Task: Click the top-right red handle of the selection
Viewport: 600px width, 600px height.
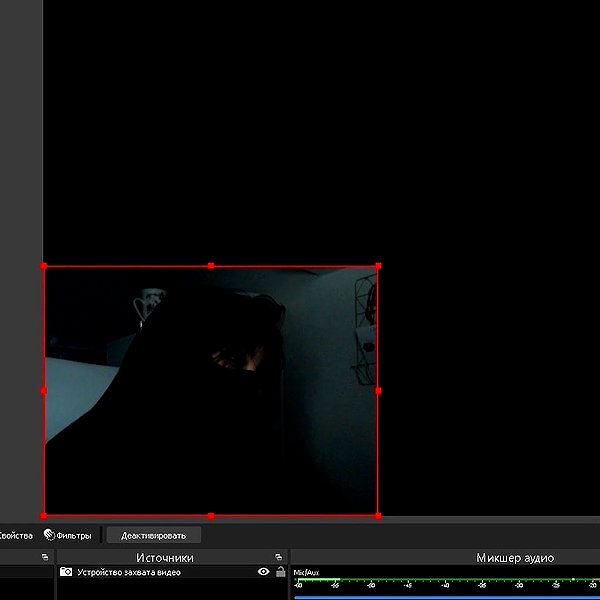Action: (x=378, y=266)
